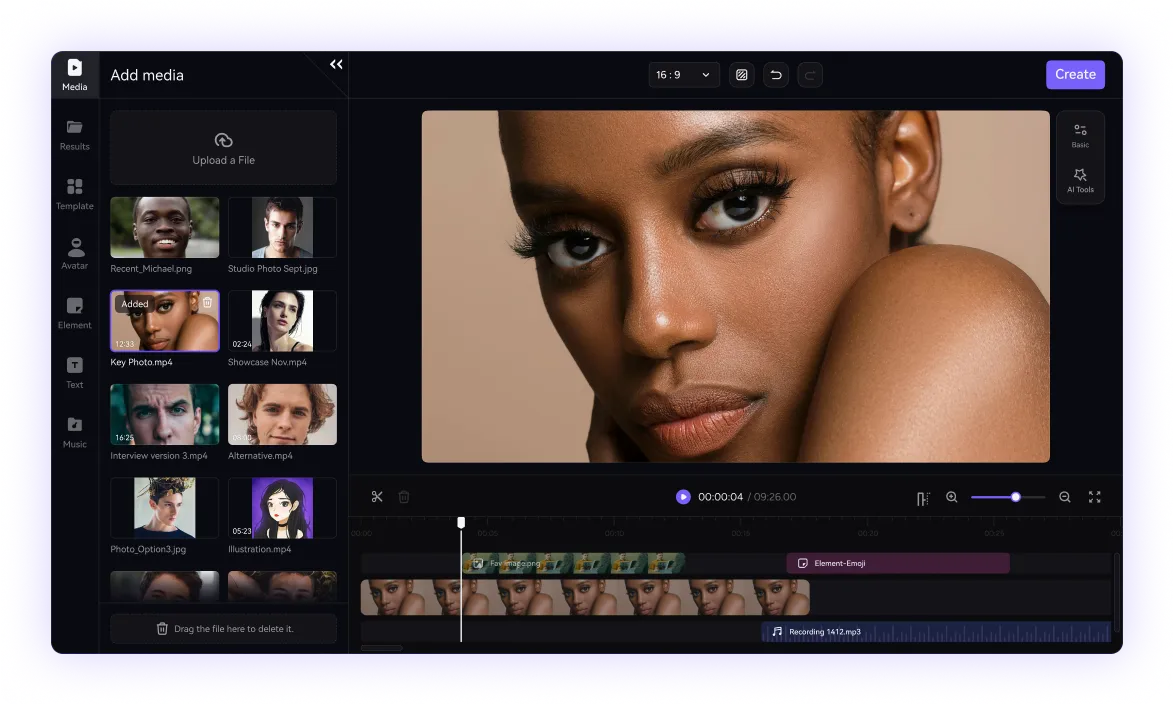Screen dimensions: 1174x705
Task: Open the Element panel in the sidebar
Action: point(74,313)
